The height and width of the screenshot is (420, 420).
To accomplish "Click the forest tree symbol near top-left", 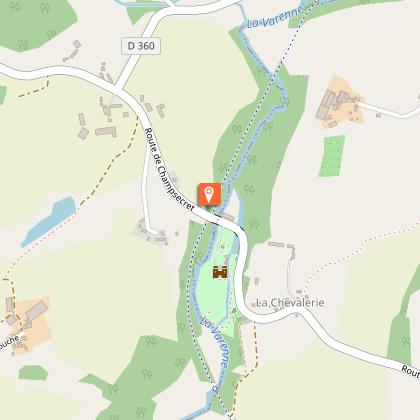I will [14, 7].
